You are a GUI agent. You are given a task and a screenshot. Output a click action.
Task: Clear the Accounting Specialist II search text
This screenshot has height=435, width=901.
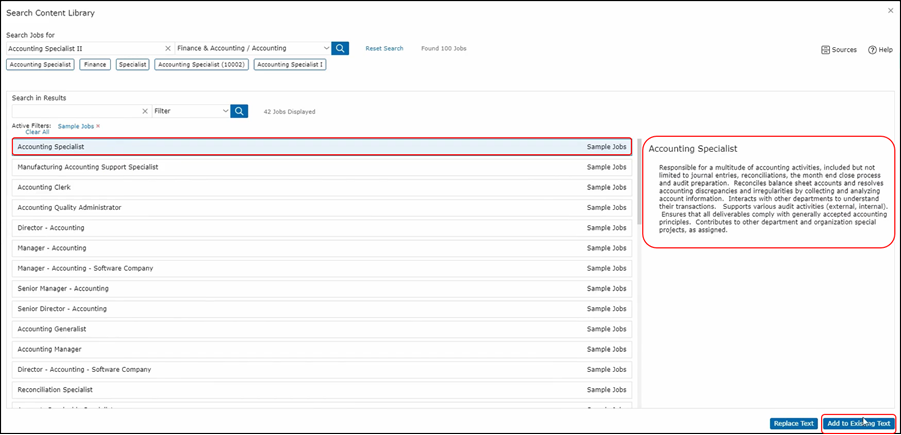click(x=167, y=48)
